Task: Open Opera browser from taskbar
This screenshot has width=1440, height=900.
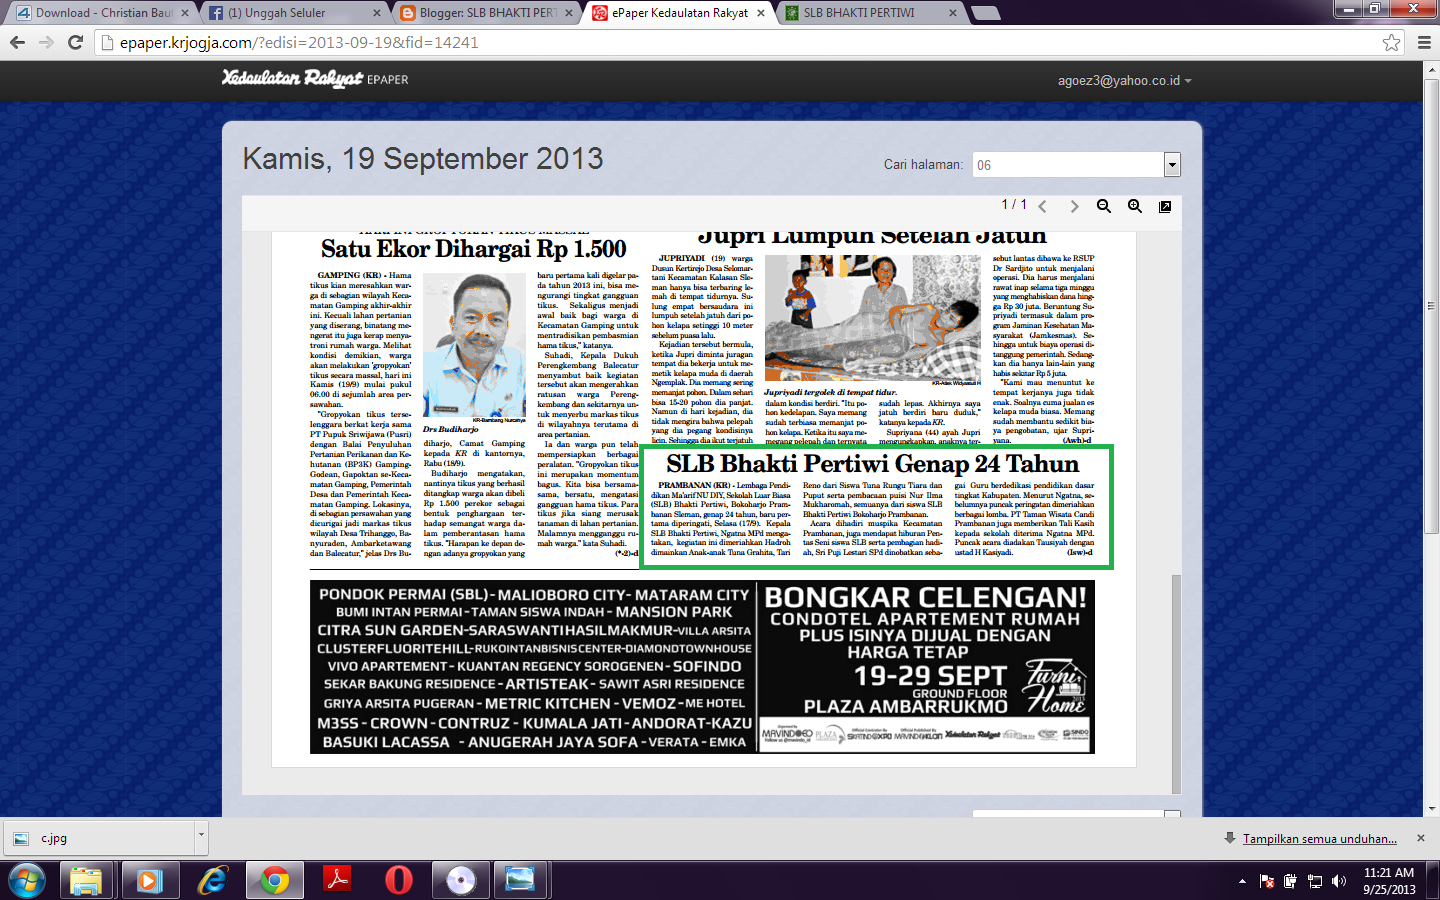Action: pos(398,880)
